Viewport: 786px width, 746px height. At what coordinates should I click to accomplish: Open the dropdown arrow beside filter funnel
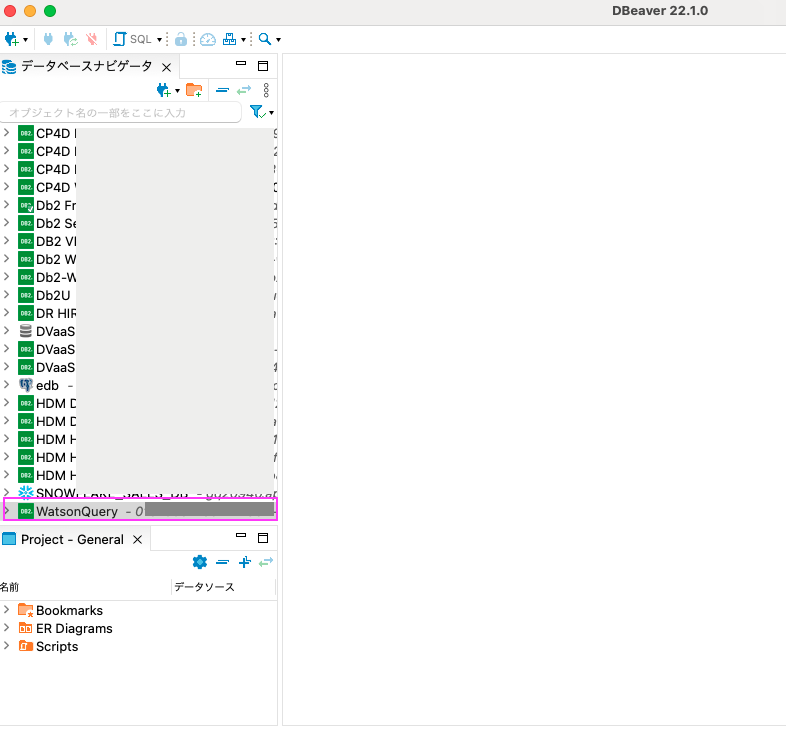(271, 113)
